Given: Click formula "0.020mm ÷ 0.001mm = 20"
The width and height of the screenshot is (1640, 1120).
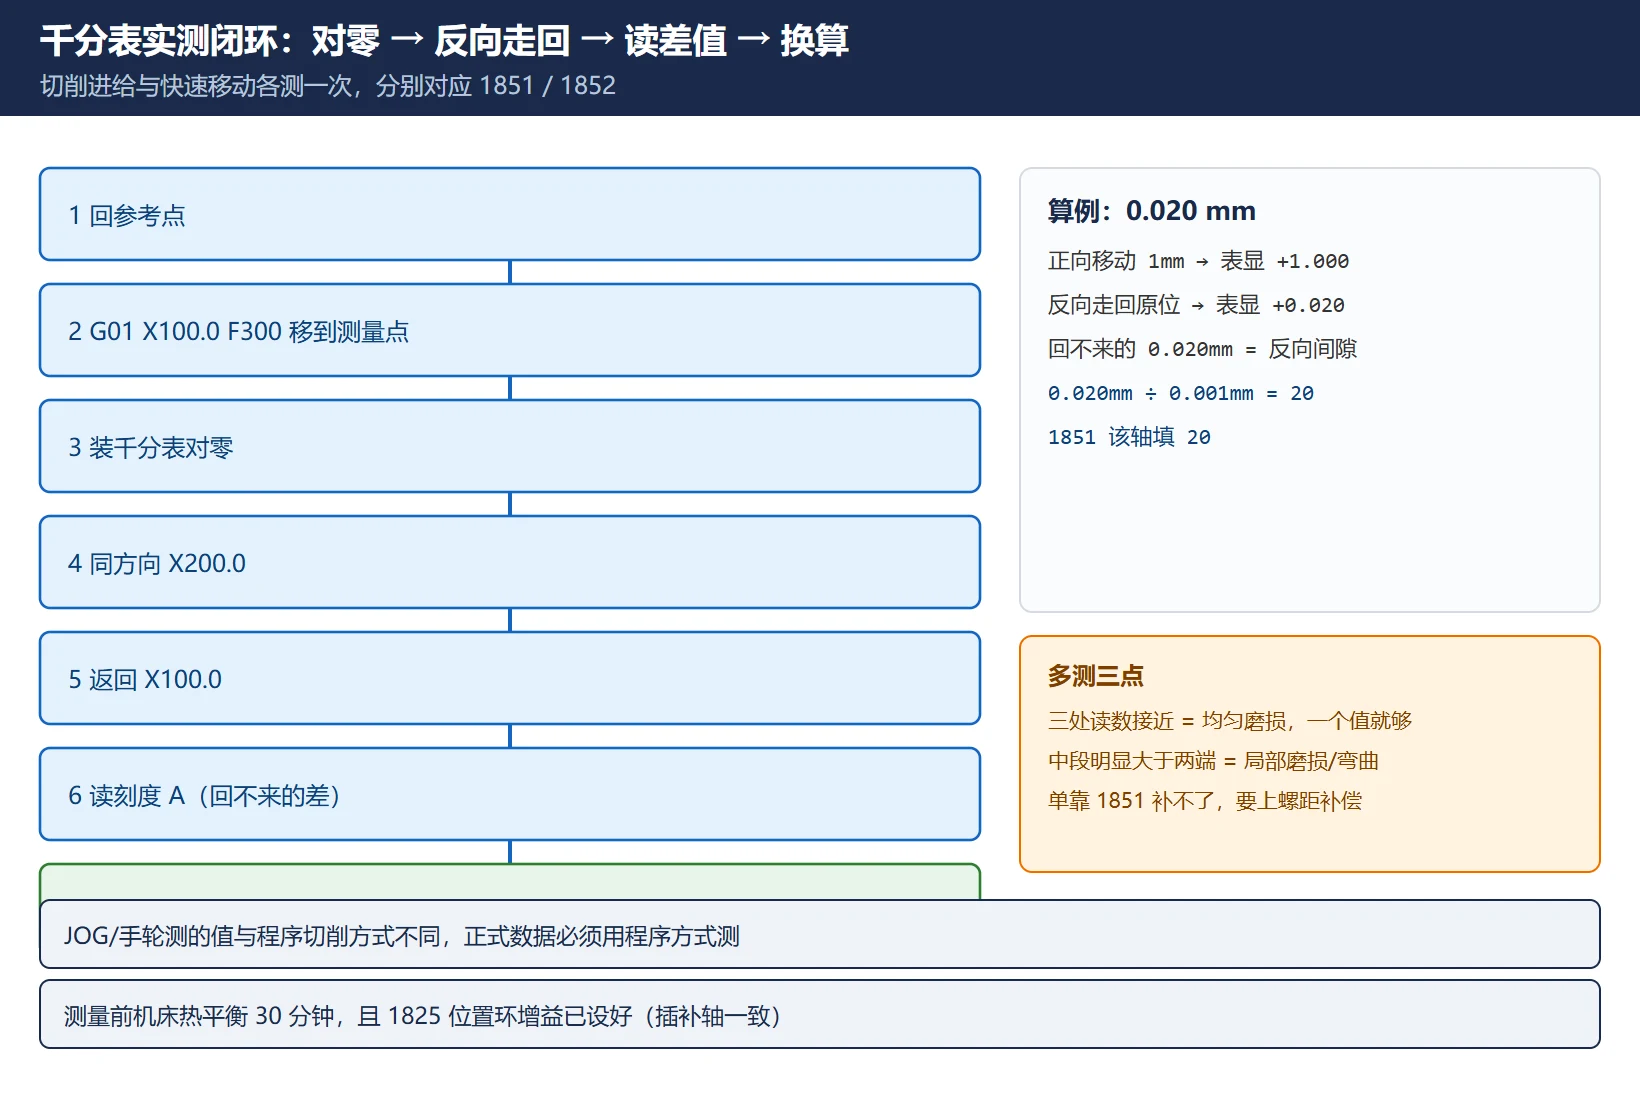Looking at the screenshot, I should coord(1181,393).
